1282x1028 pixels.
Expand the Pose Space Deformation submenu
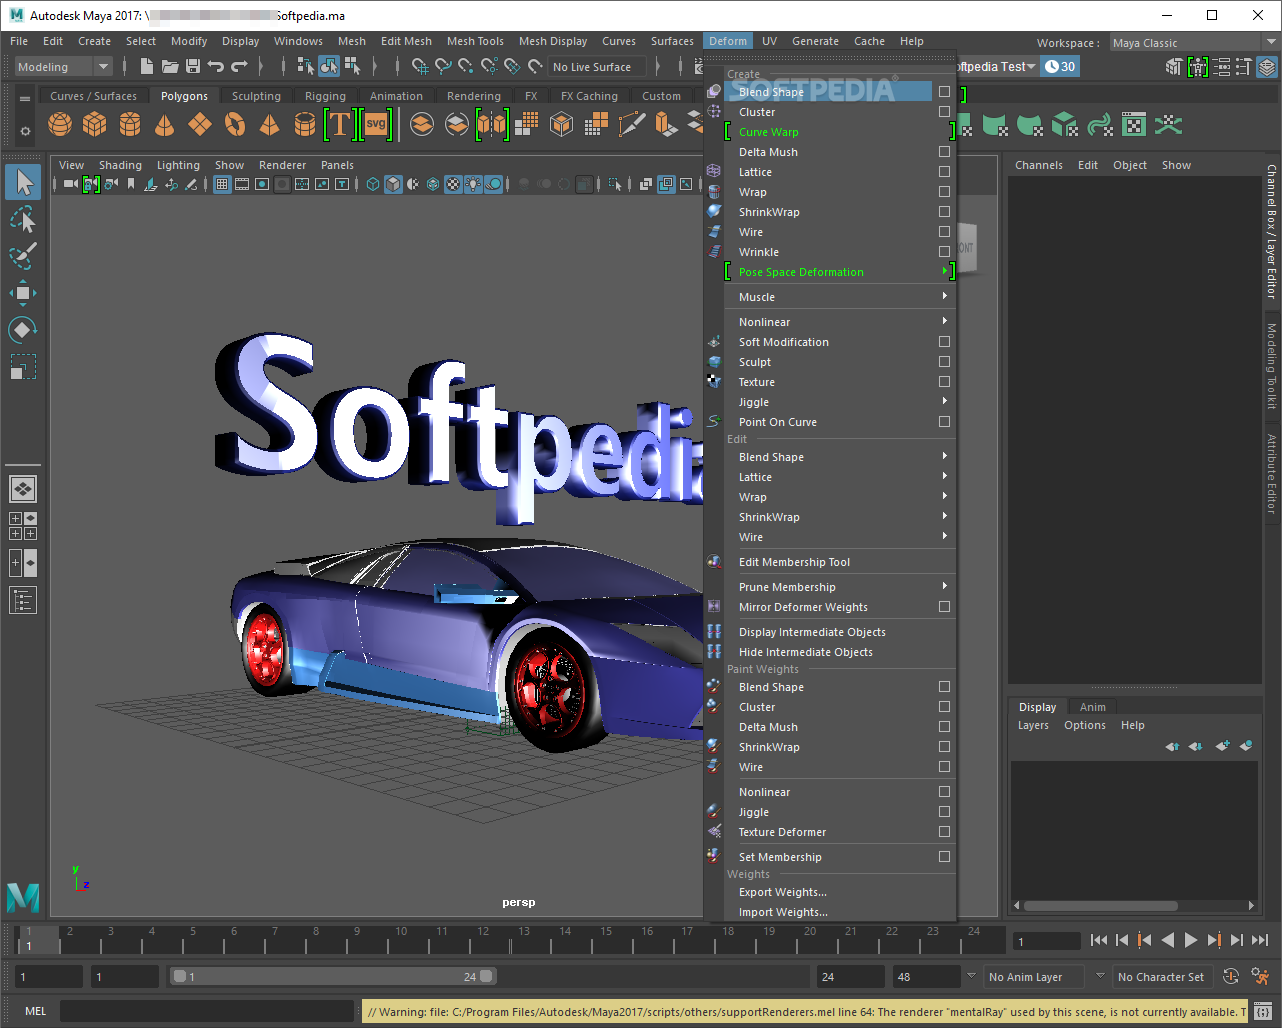pos(840,272)
